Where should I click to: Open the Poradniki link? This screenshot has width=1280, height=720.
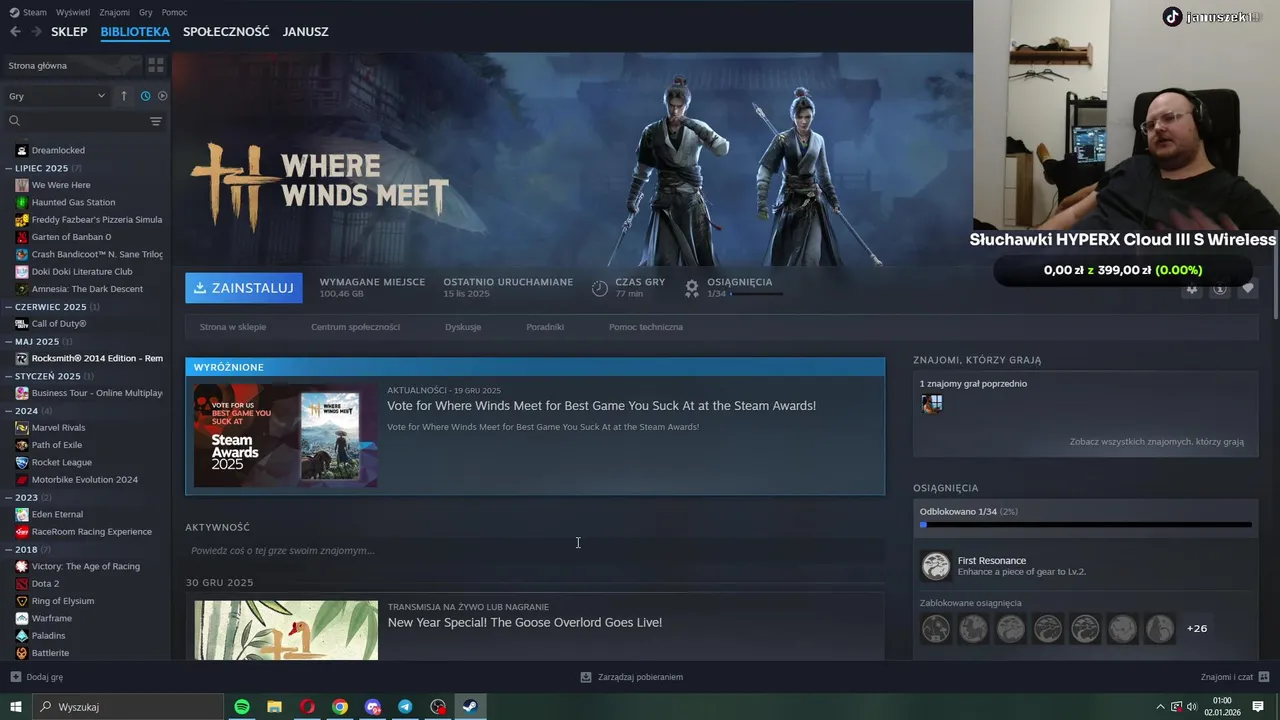pos(545,327)
